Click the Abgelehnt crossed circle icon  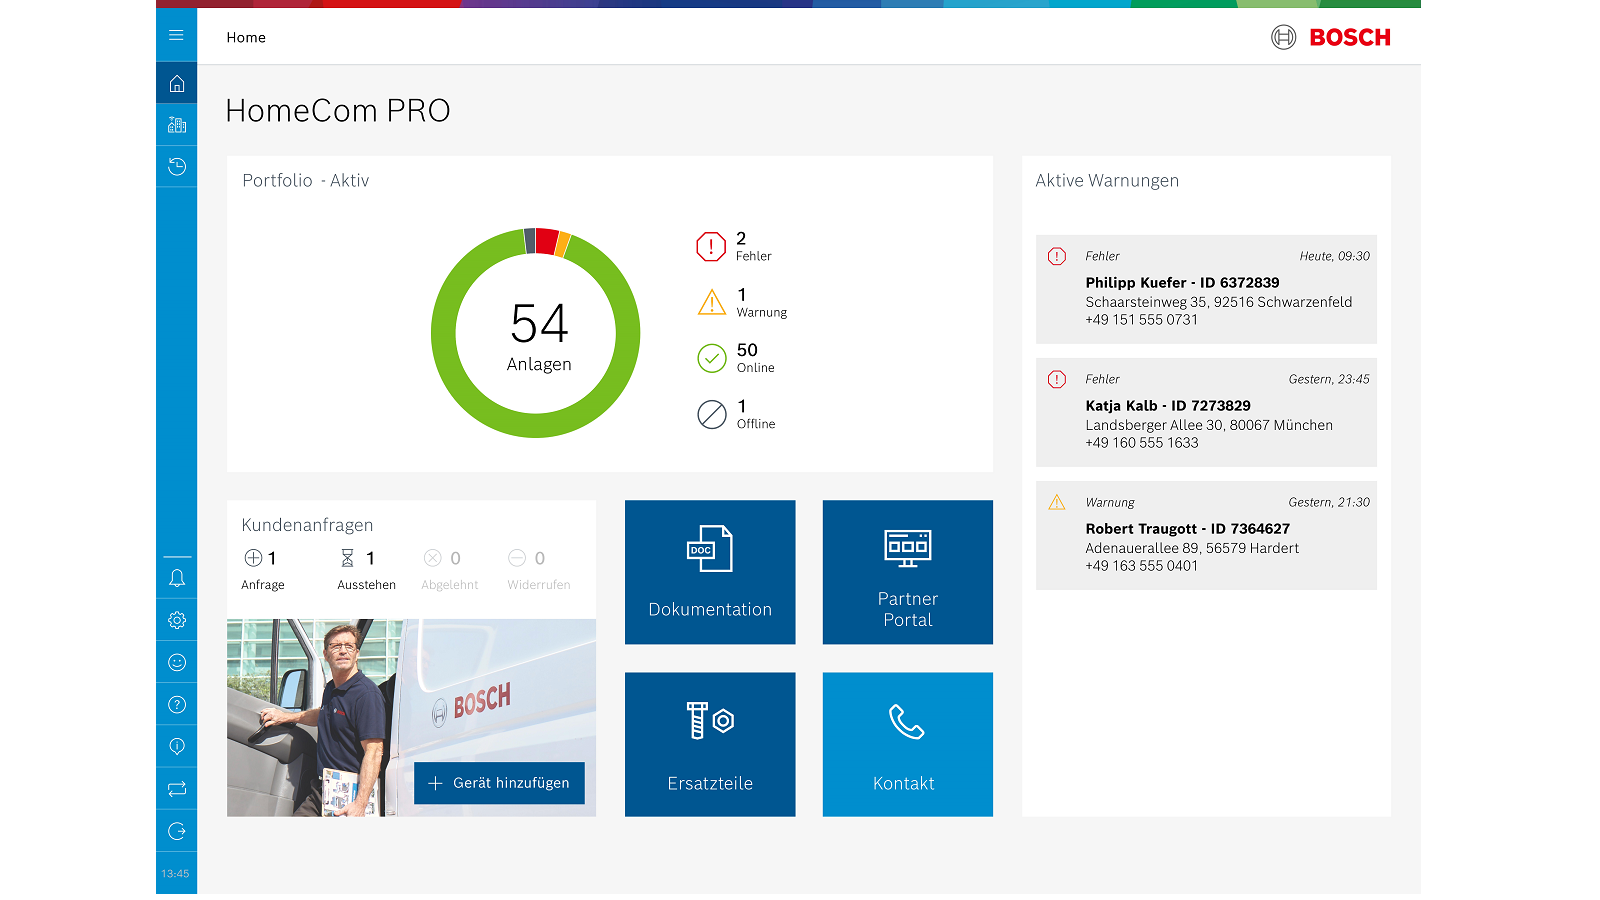coord(432,558)
